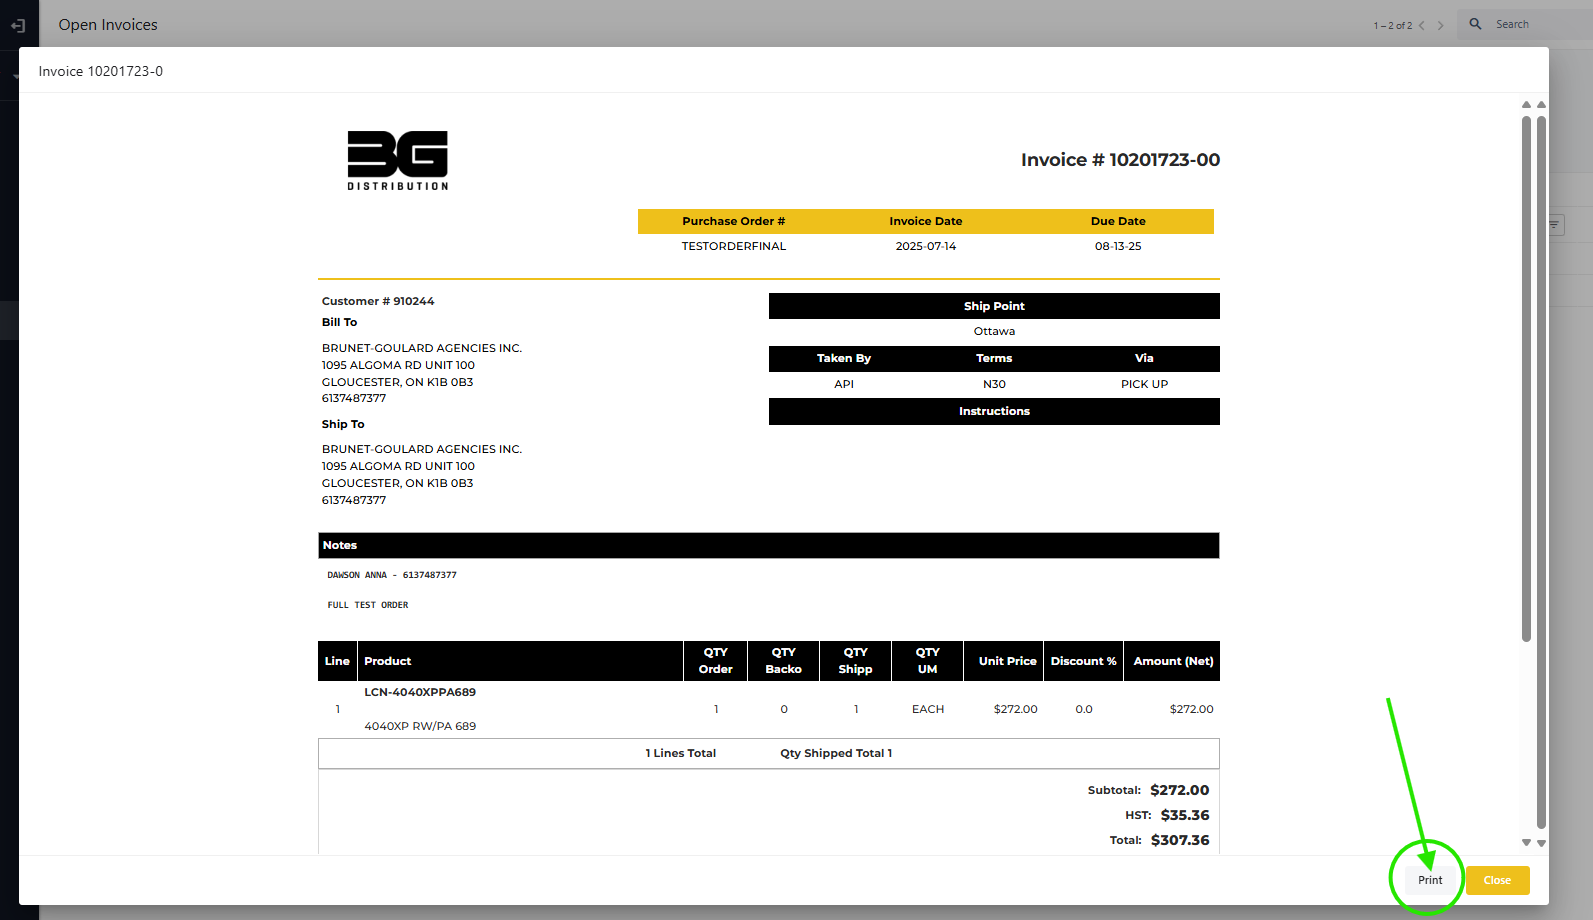Click product description '4040XP RW/PA 689'

click(x=420, y=726)
